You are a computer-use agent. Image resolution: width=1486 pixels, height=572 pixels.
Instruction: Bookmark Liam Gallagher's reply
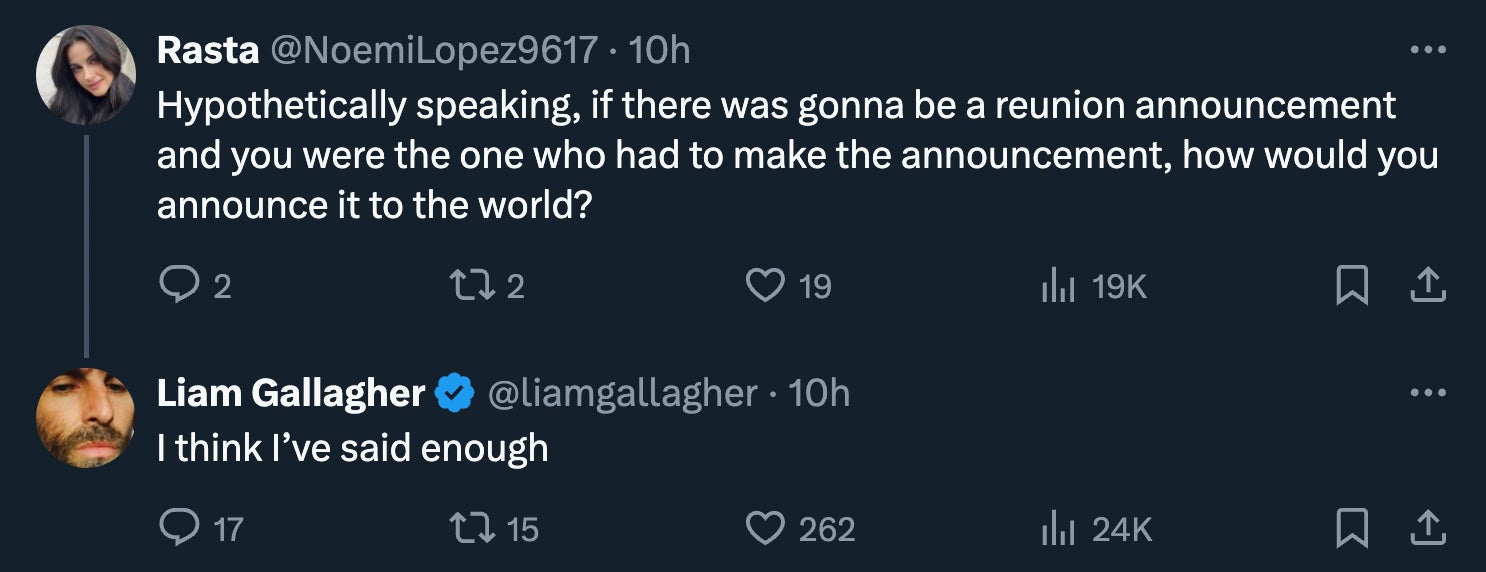point(1351,528)
